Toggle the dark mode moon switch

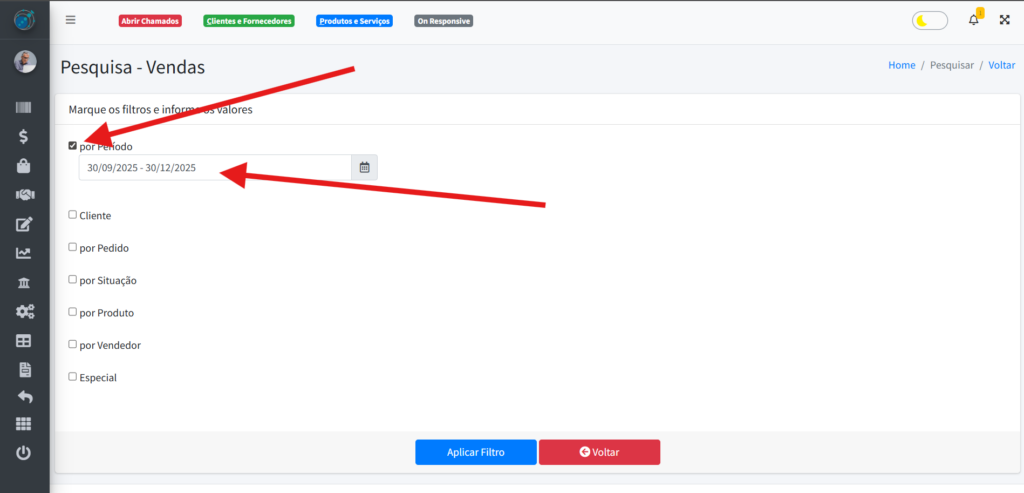[930, 20]
